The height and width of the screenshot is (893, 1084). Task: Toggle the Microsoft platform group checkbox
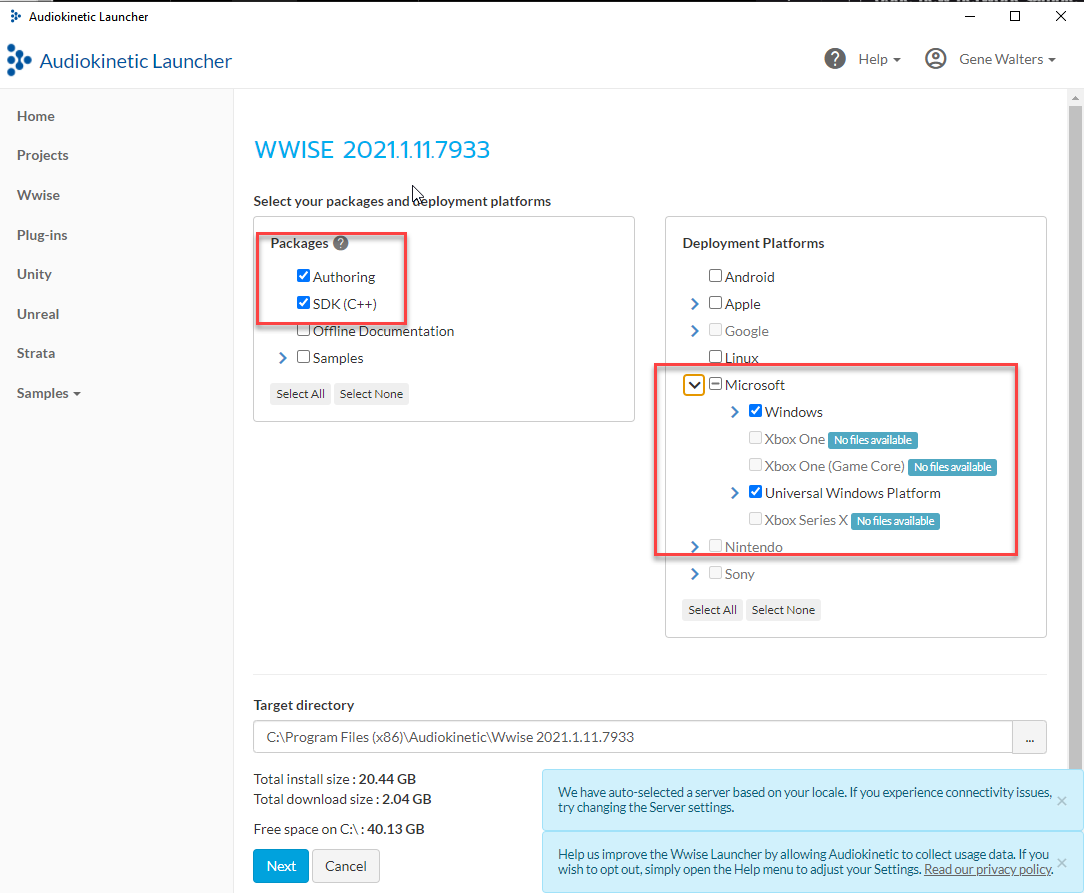(716, 384)
